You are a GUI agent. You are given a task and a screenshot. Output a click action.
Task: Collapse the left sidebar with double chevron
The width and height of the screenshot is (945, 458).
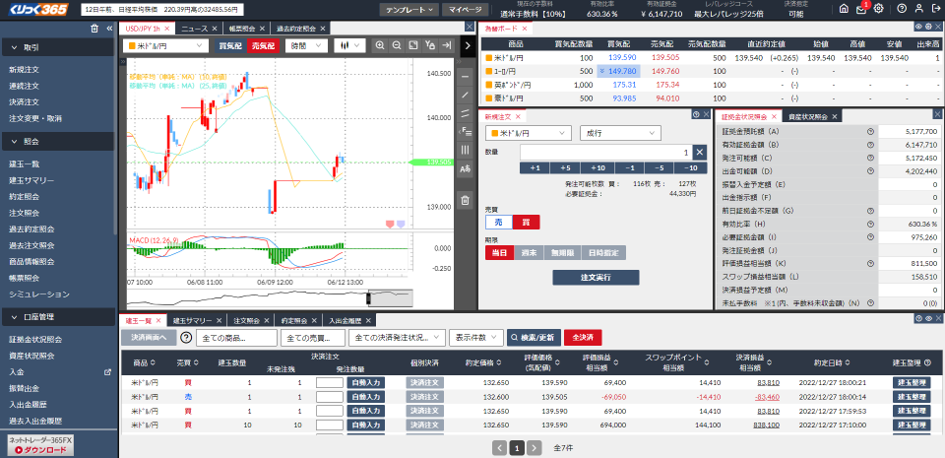click(x=109, y=28)
